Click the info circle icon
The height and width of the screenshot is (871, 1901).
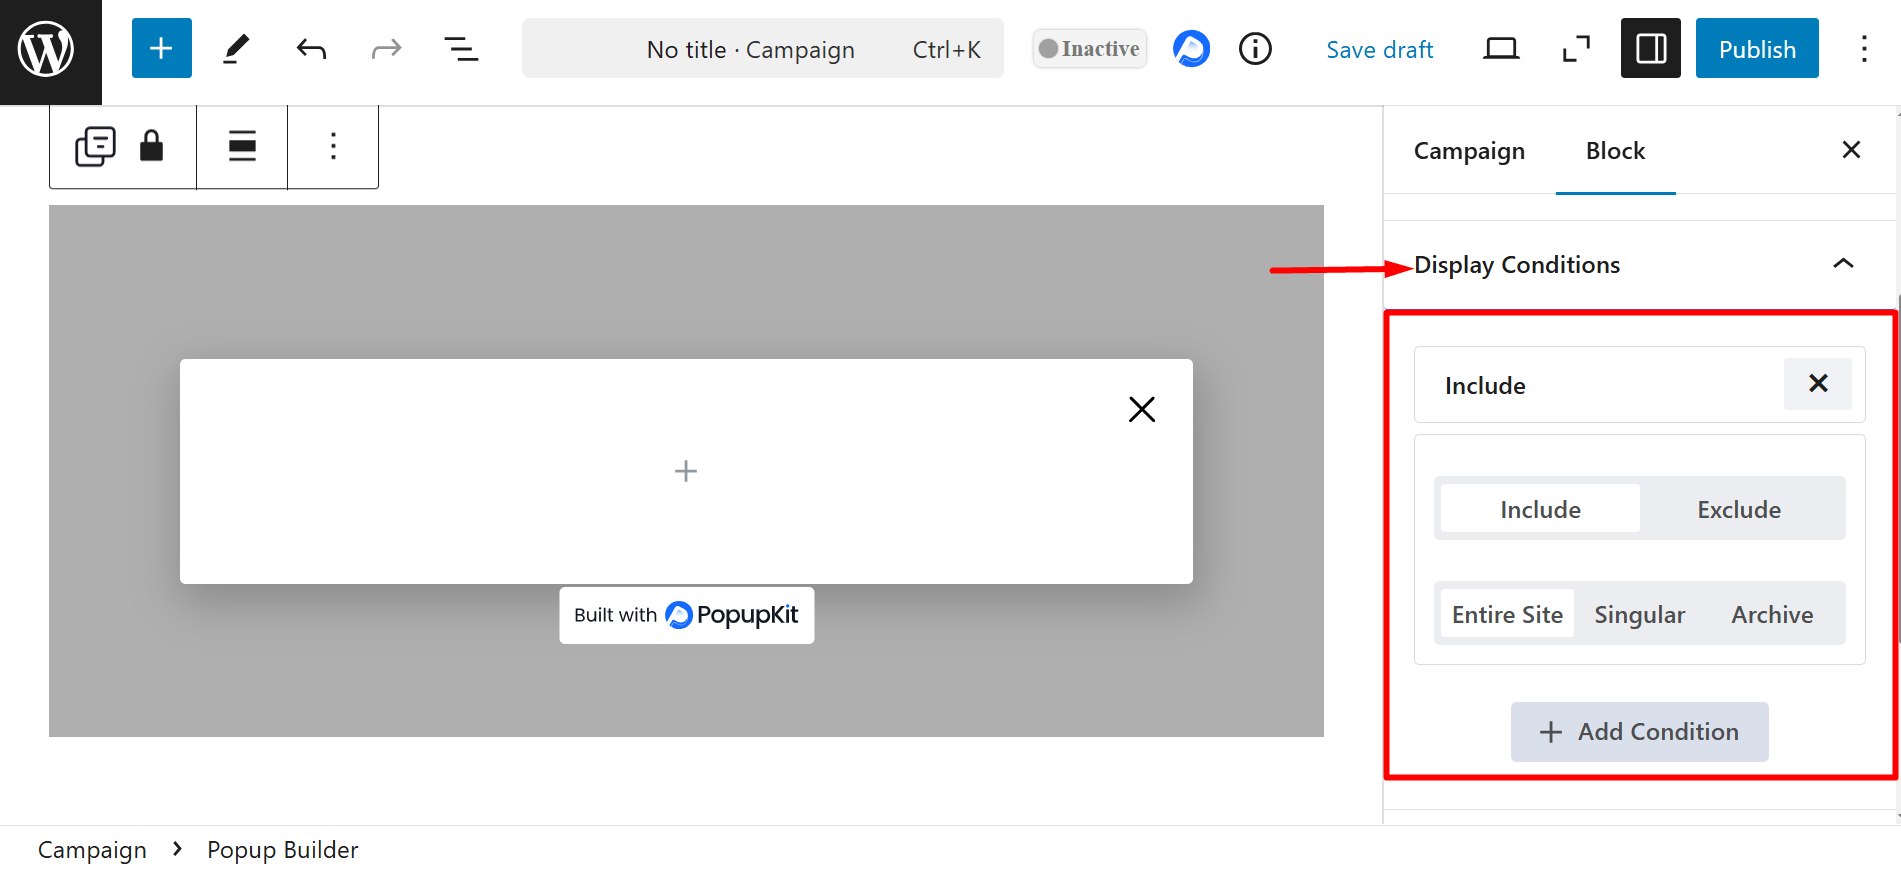pos(1255,49)
